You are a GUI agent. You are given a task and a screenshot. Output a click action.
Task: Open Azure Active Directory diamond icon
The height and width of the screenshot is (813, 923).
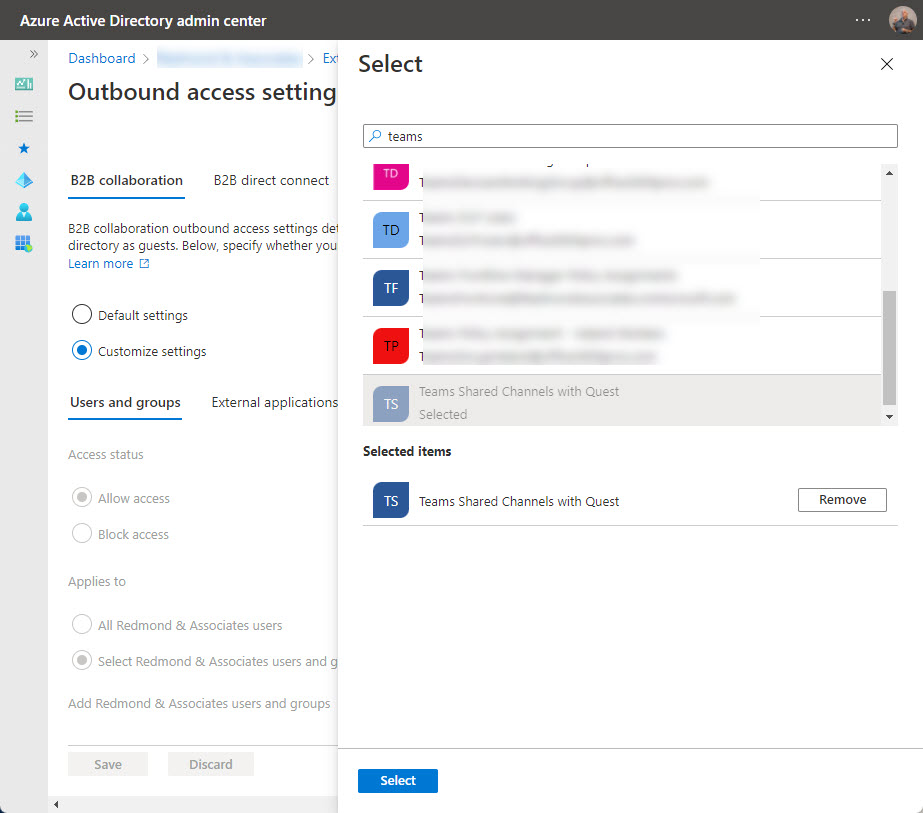(24, 180)
